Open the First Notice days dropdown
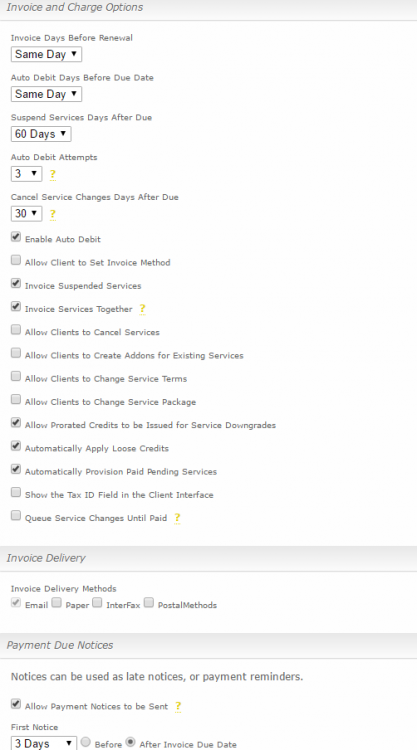This screenshot has width=417, height=750. point(44,743)
